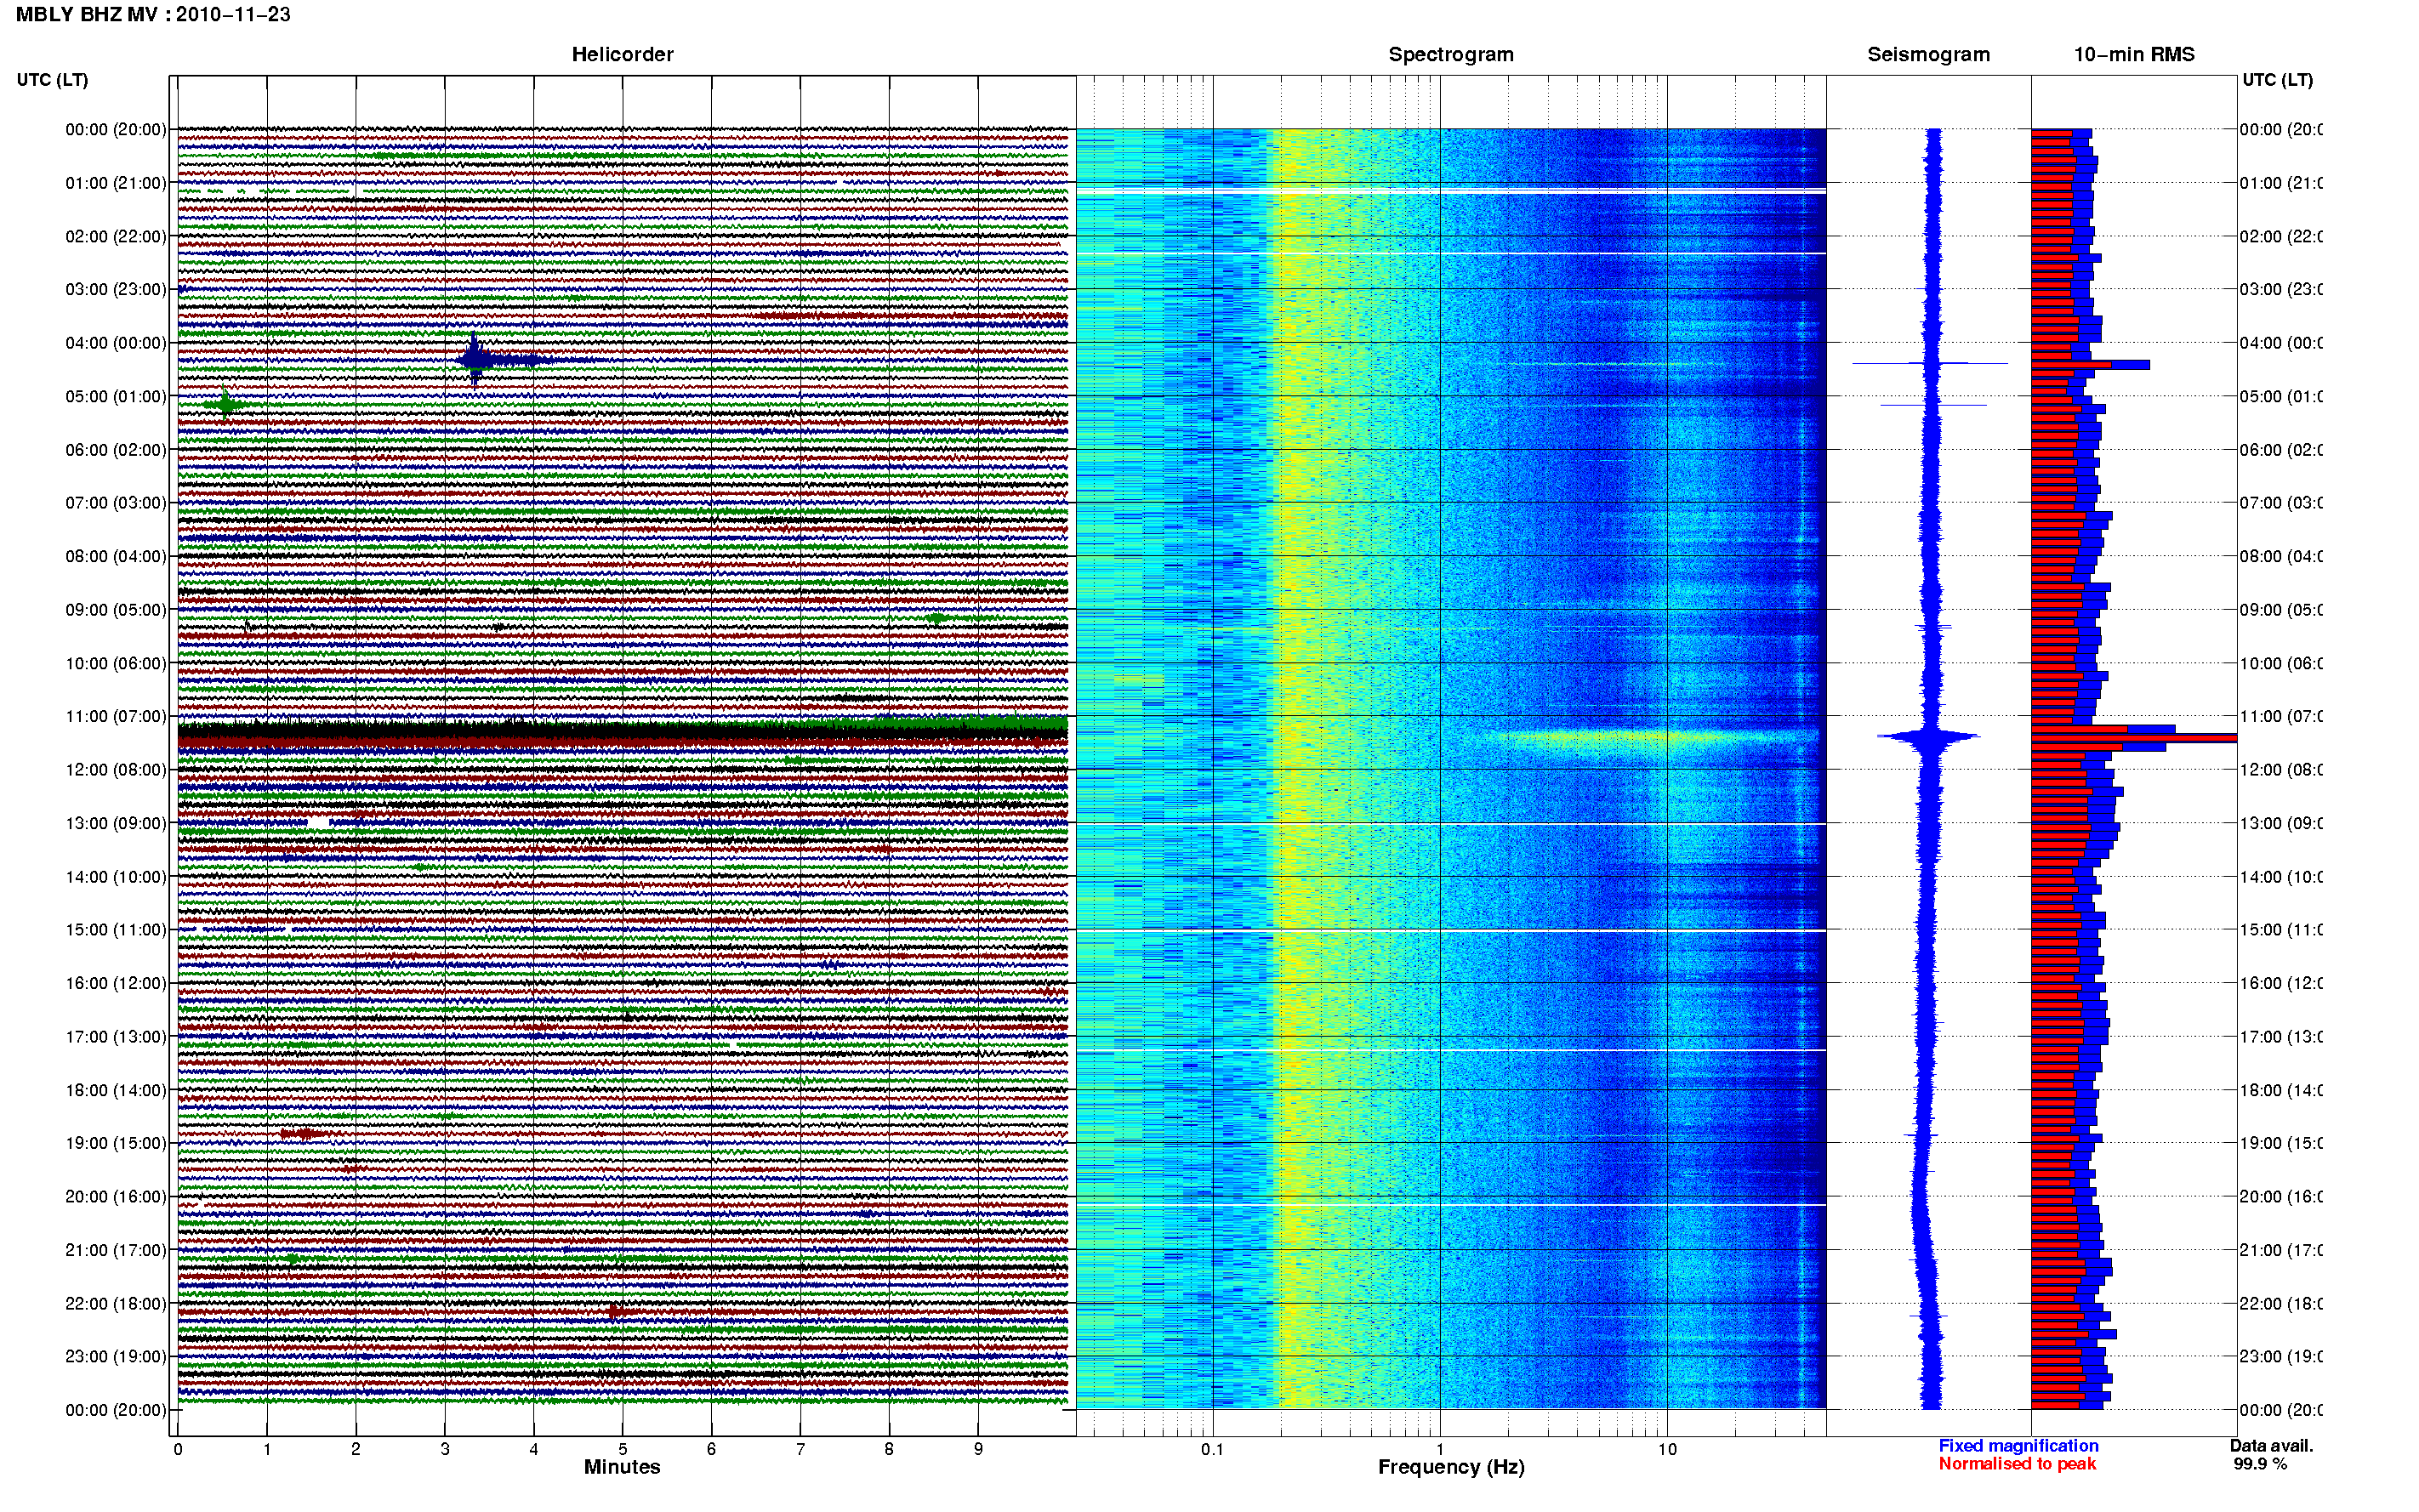Click the 'Seismogram' panel heading

pyautogui.click(x=1928, y=54)
